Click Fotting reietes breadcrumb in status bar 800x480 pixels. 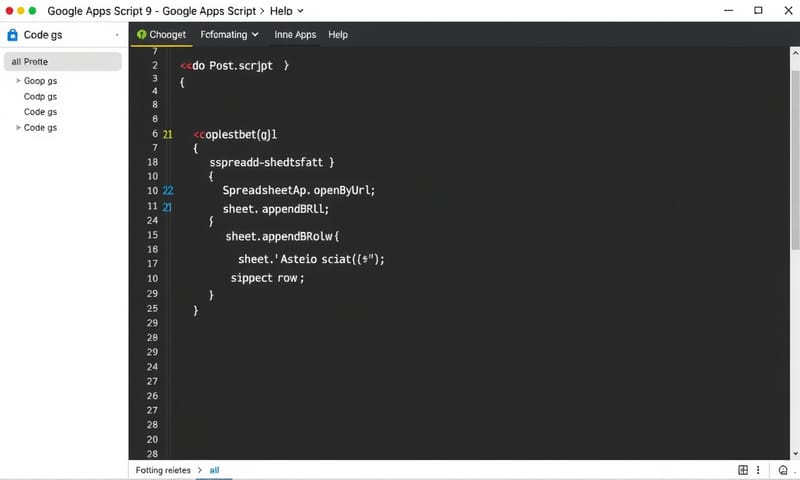click(x=163, y=470)
